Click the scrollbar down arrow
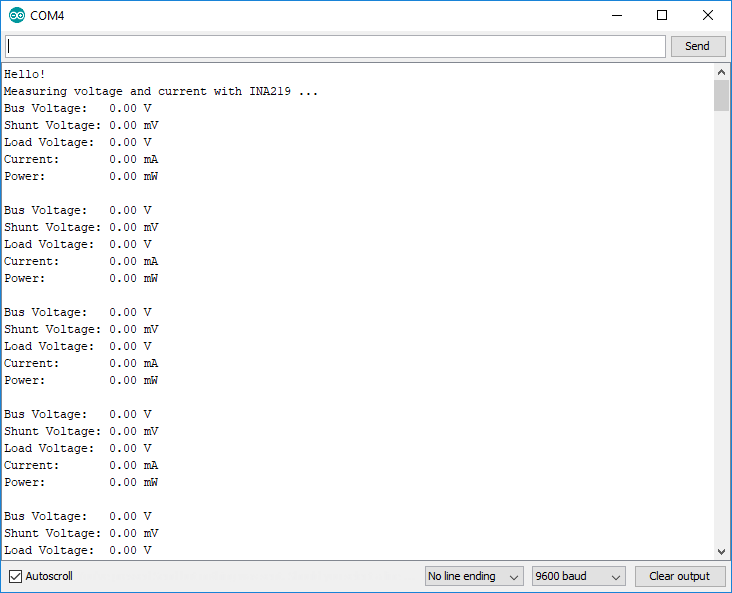This screenshot has width=732, height=593. 721,551
